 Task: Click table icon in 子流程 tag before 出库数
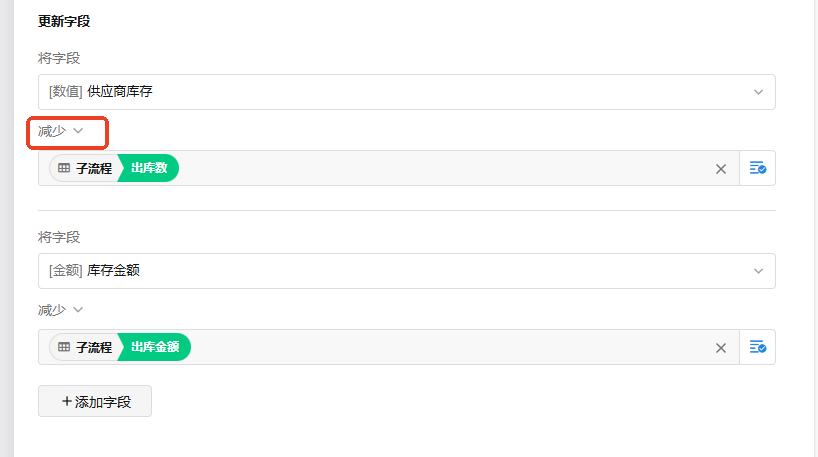pyautogui.click(x=64, y=169)
